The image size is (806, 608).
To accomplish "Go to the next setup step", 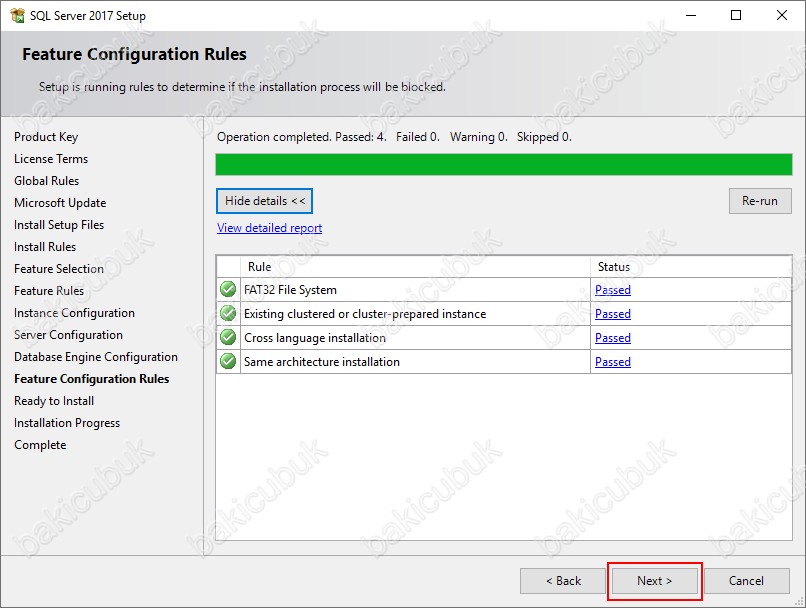I will (x=654, y=581).
